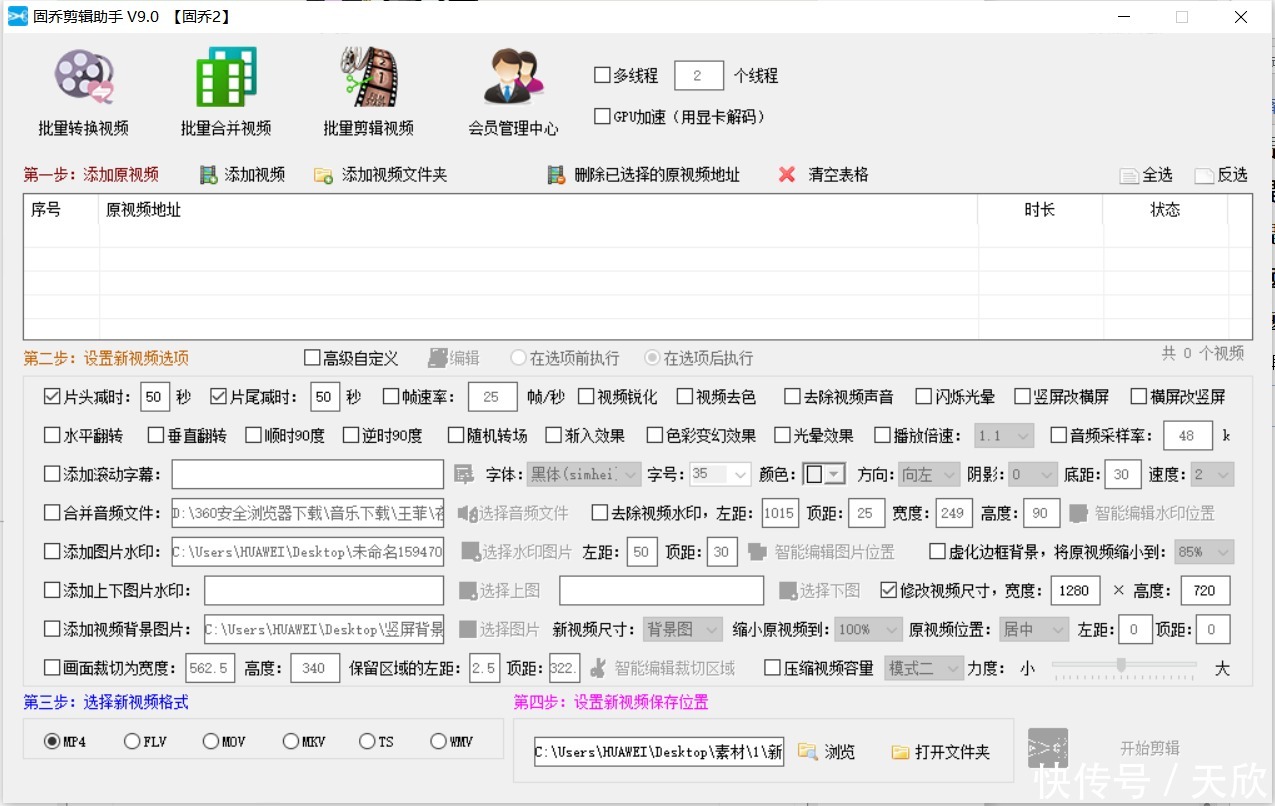Open the subtitle 颜色 color picker
1275x806 pixels.
824,473
